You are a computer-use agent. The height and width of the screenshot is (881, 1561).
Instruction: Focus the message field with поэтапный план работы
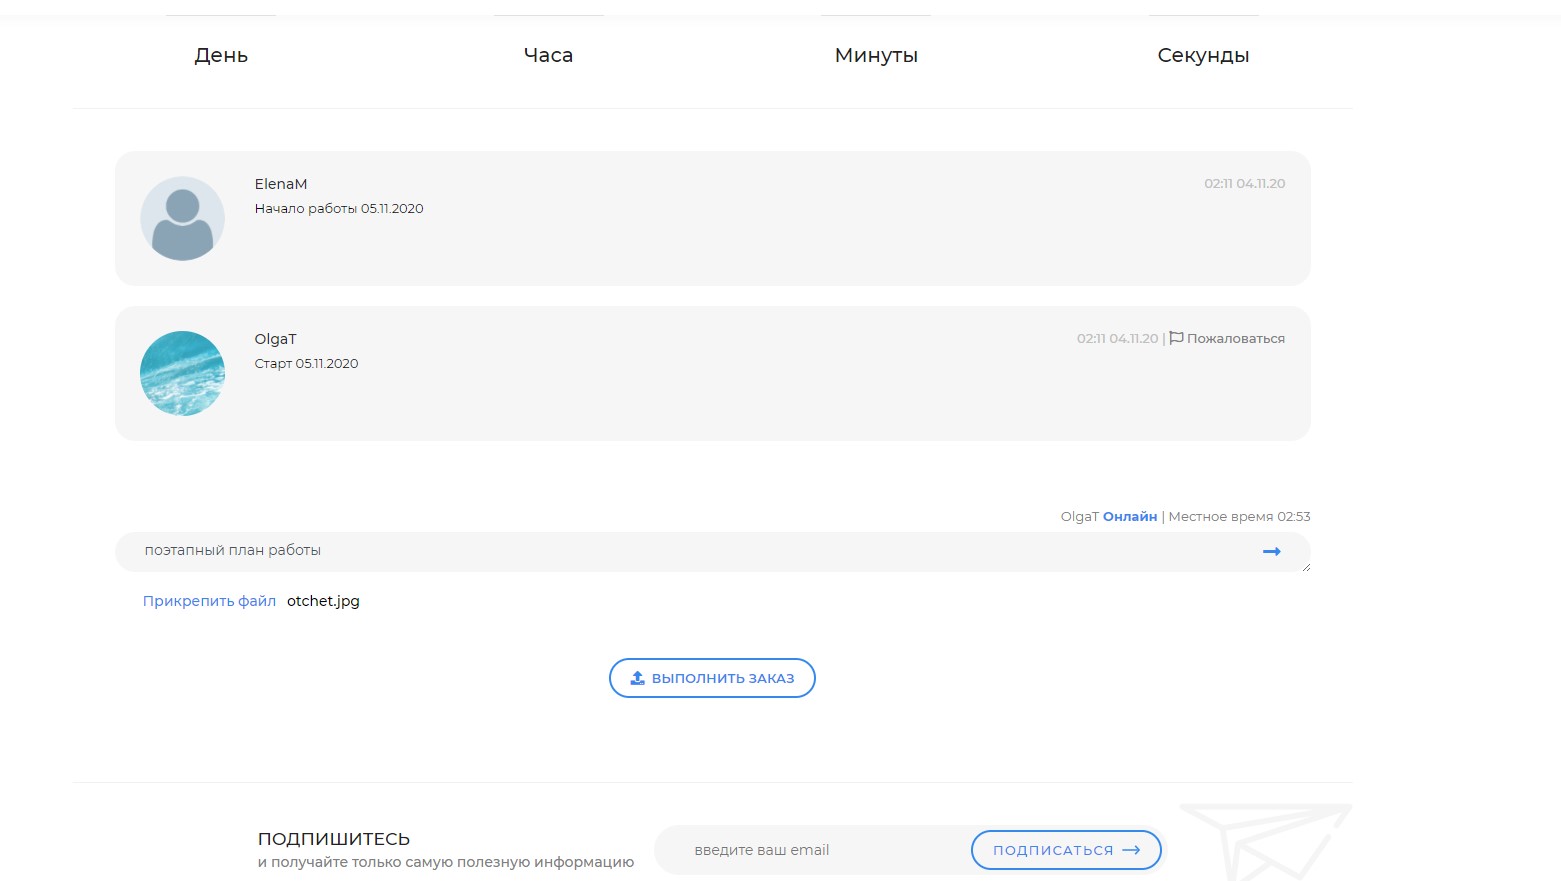690,551
